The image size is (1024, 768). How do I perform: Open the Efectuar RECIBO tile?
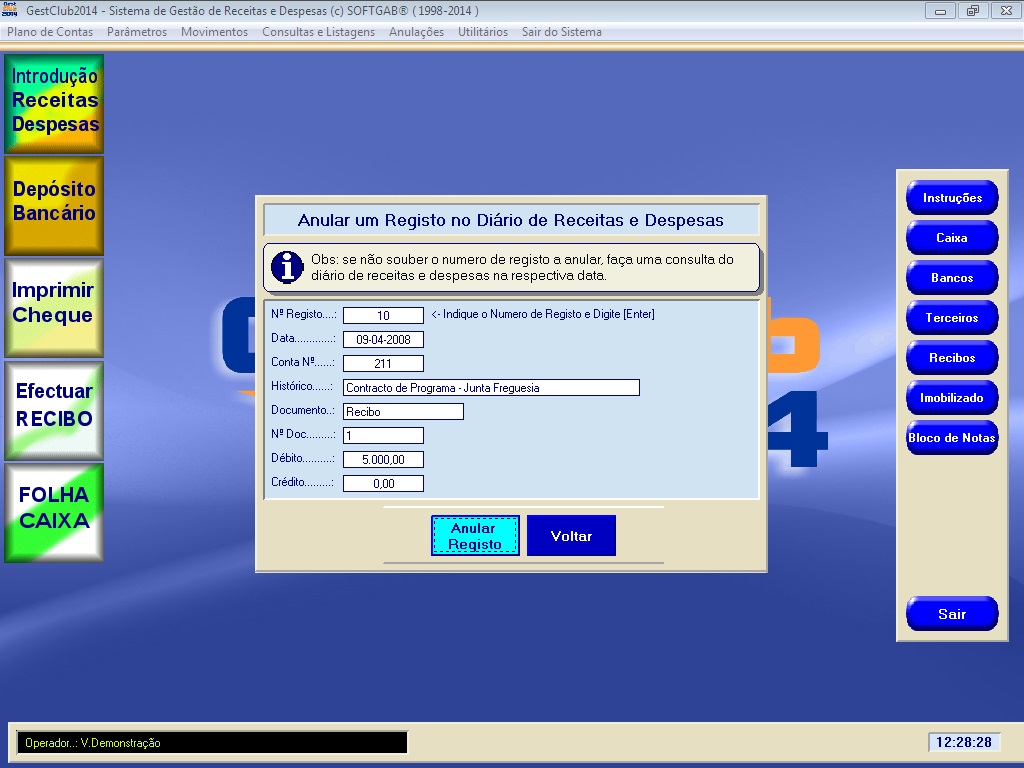tap(54, 409)
